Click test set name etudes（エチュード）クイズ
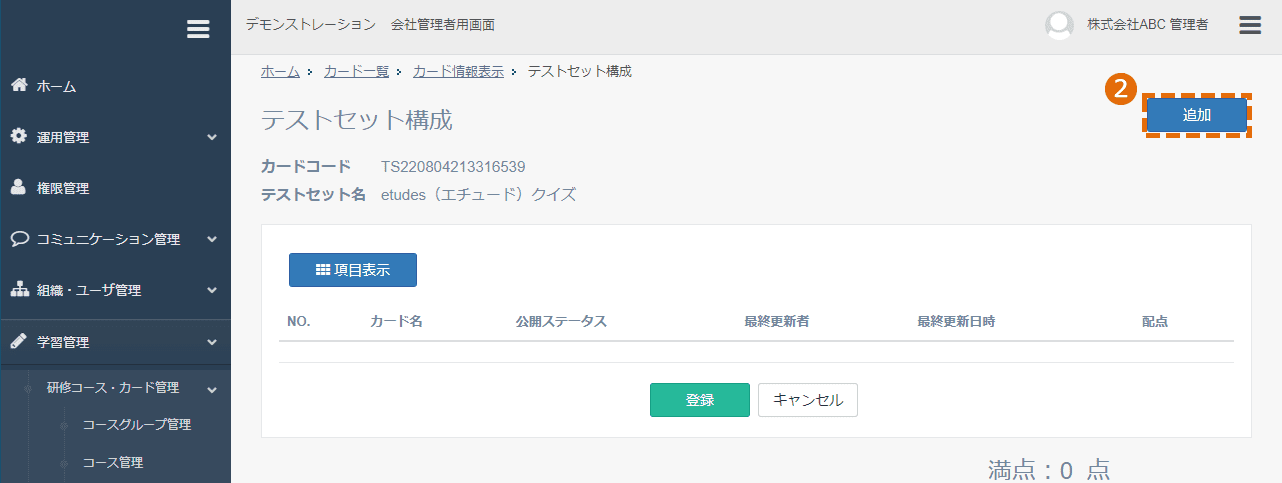Viewport: 1282px width, 483px height. click(x=479, y=194)
